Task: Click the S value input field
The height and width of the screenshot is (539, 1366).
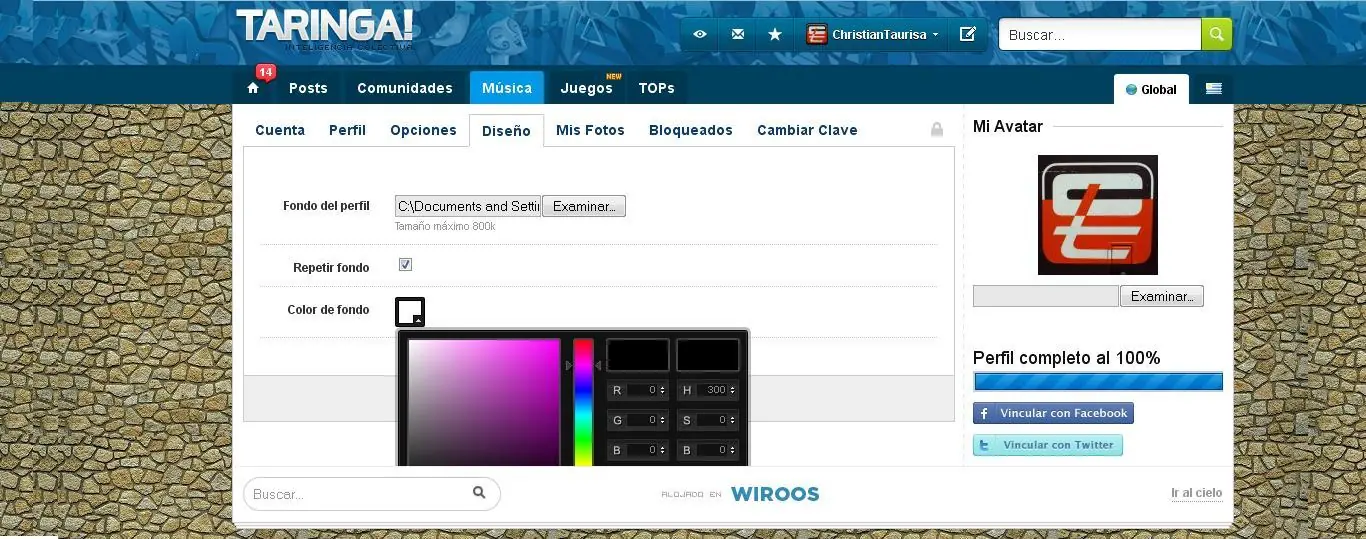Action: 712,420
